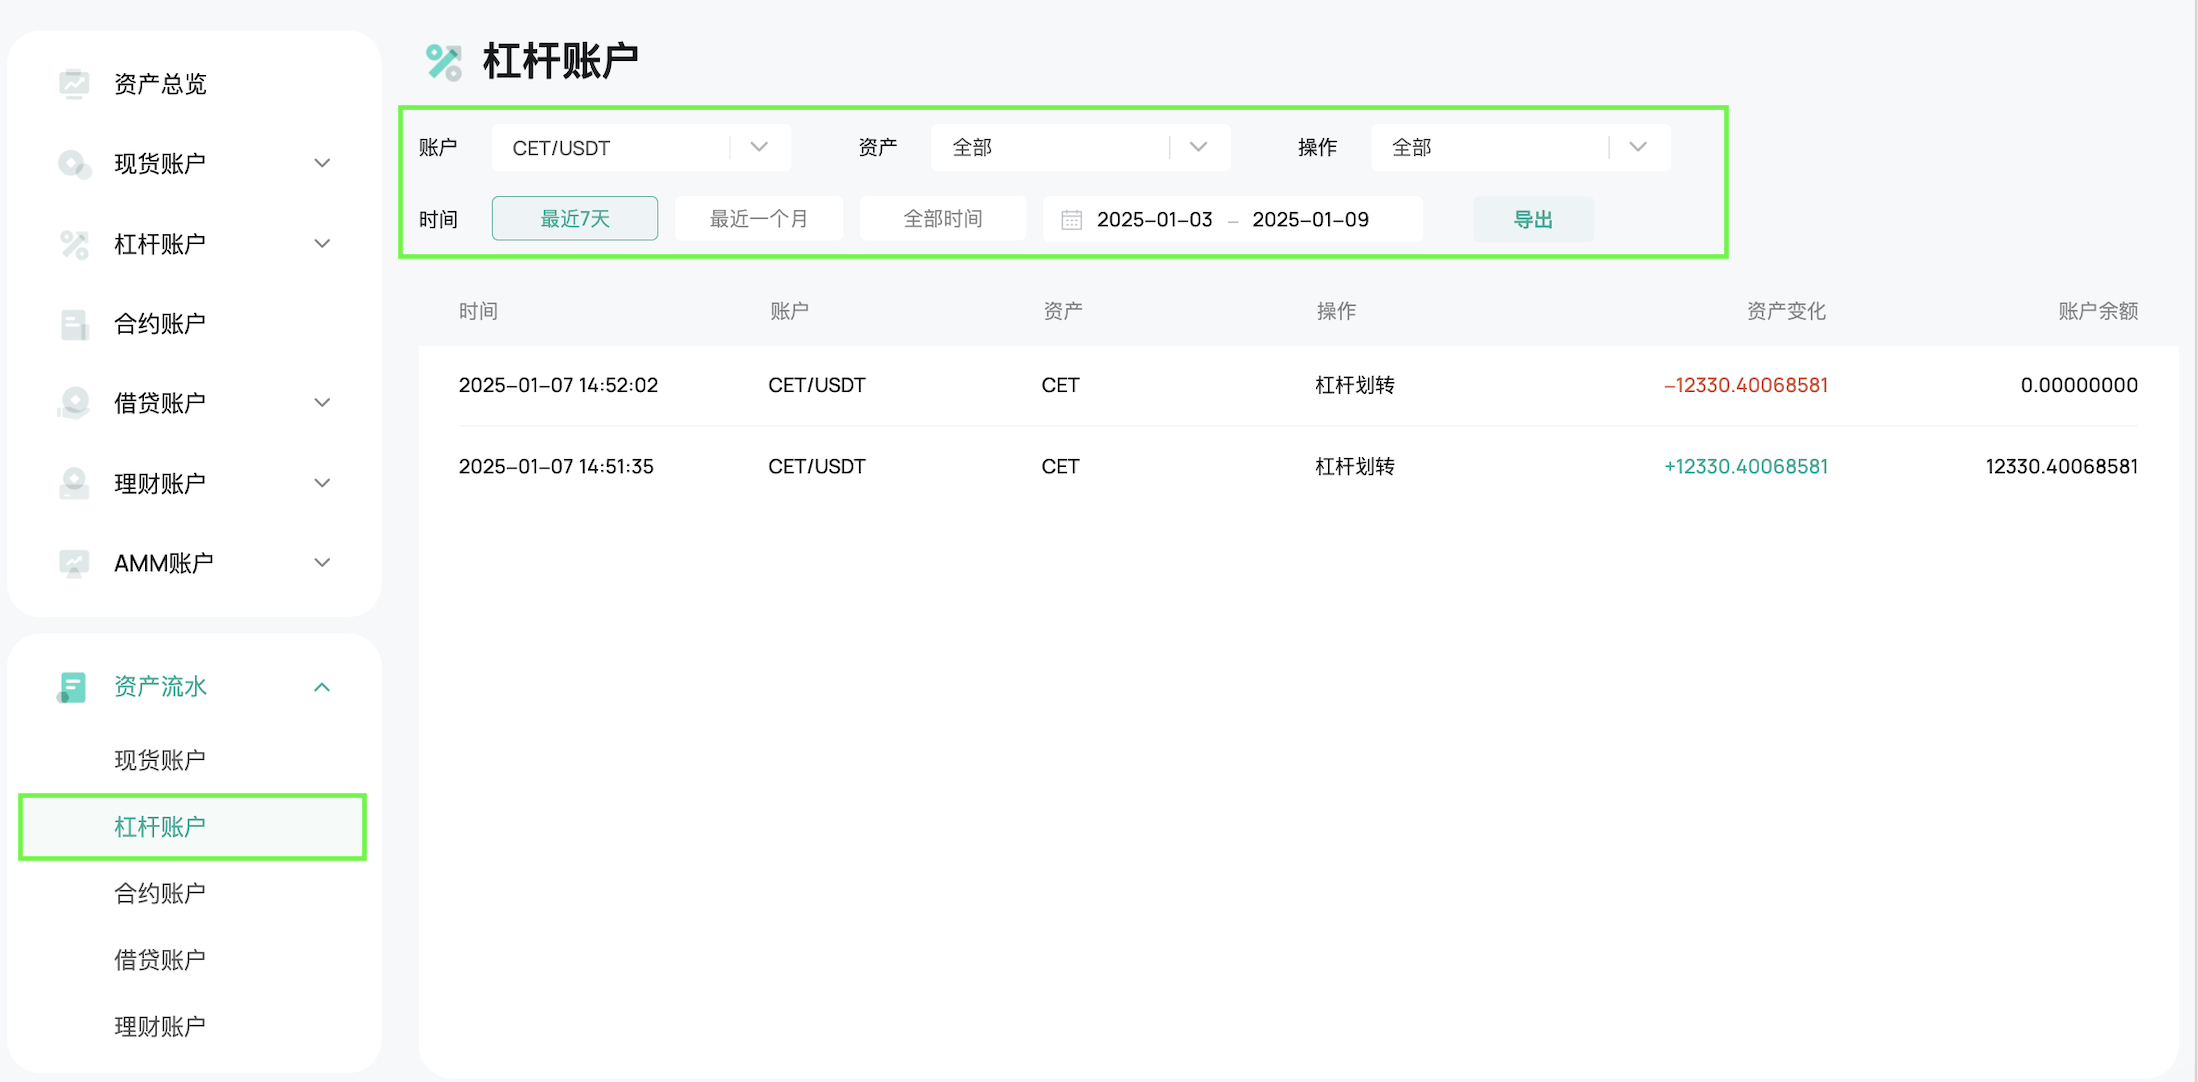Open 借贷账户 under 资产流水

pyautogui.click(x=160, y=960)
